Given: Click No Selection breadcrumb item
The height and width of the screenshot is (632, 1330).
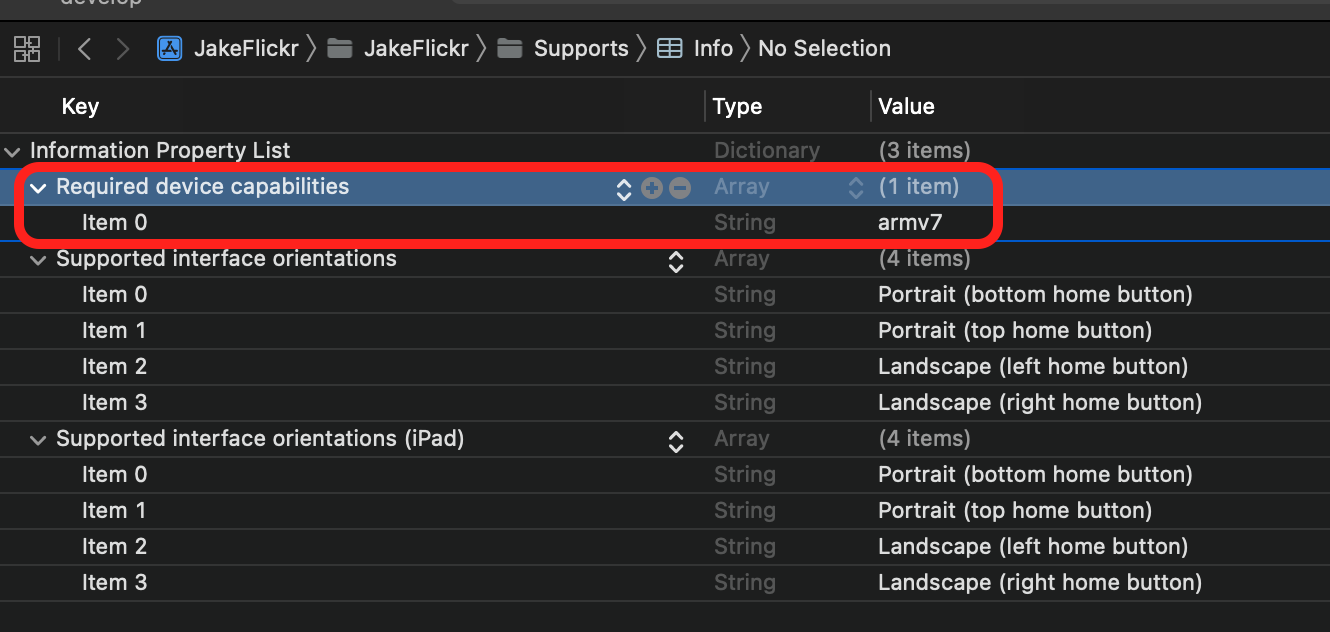Looking at the screenshot, I should [x=824, y=48].
